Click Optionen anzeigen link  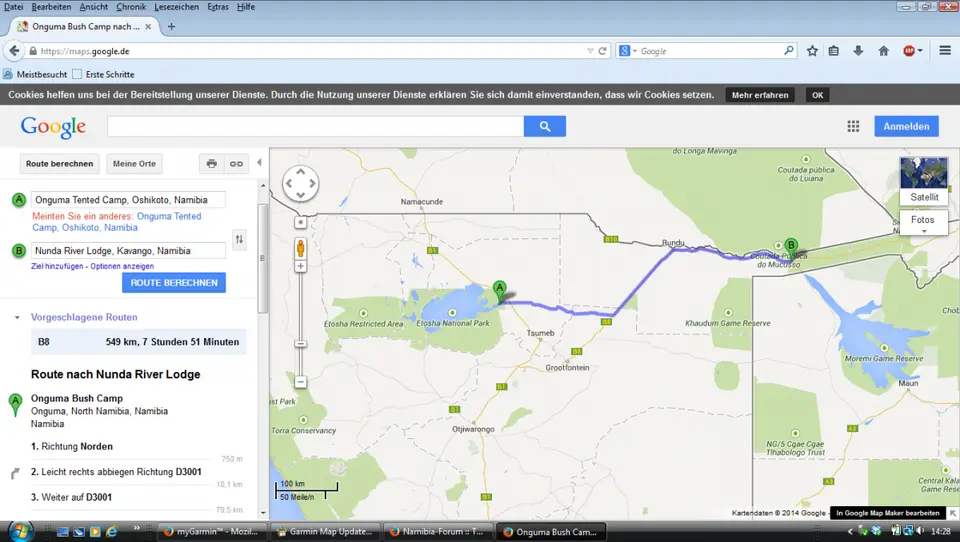point(122,266)
